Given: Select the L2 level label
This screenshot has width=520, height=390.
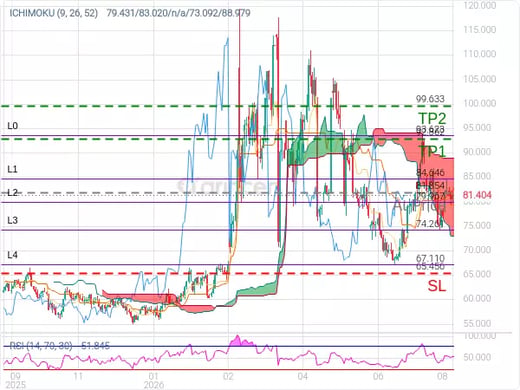Looking at the screenshot, I should click(x=12, y=192).
